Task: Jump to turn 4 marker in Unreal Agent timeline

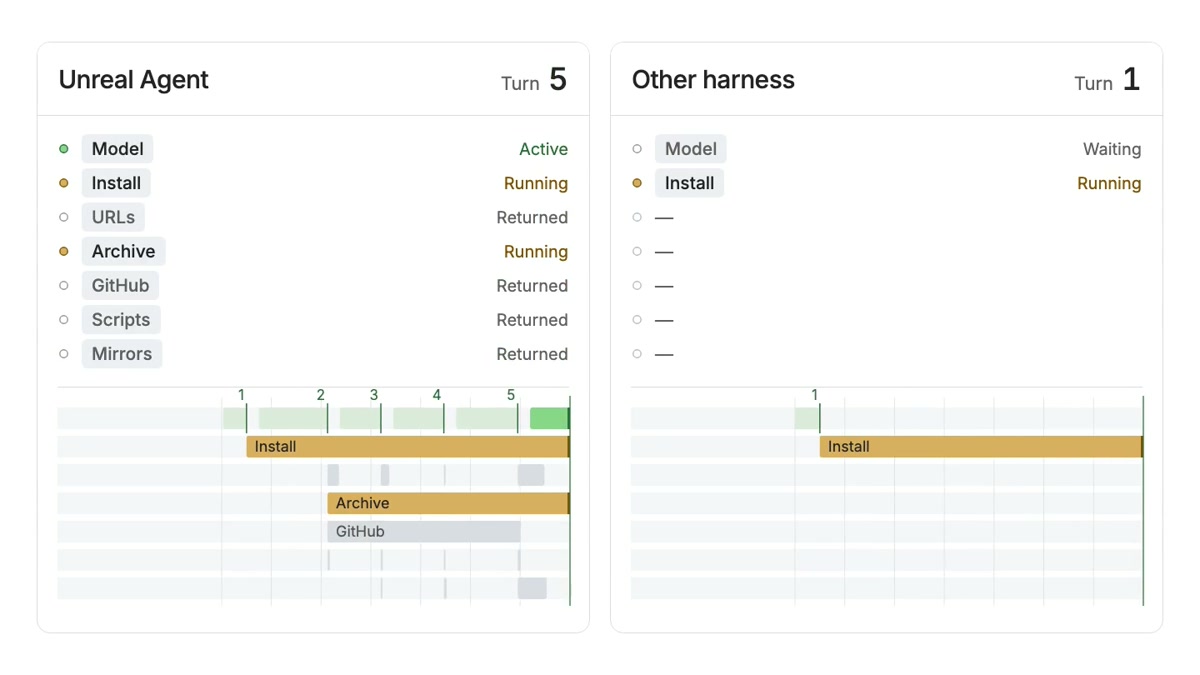Action: (x=437, y=395)
